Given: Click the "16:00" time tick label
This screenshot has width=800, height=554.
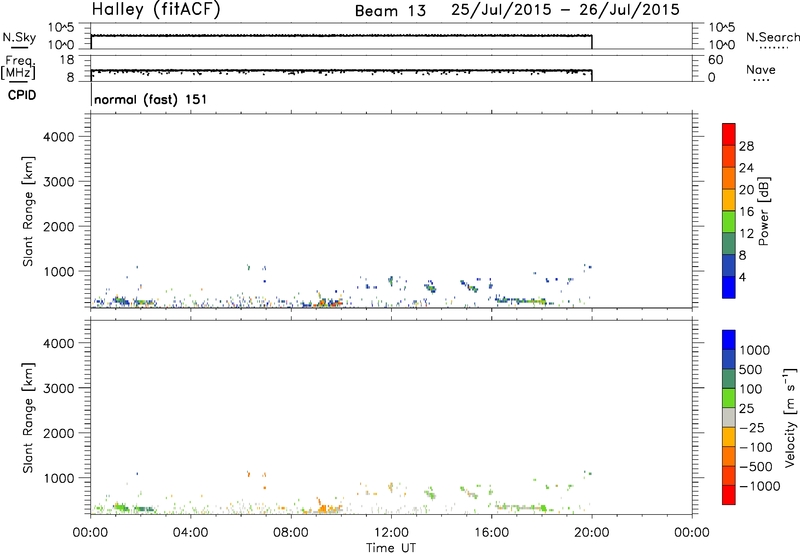Looking at the screenshot, I should 491,533.
